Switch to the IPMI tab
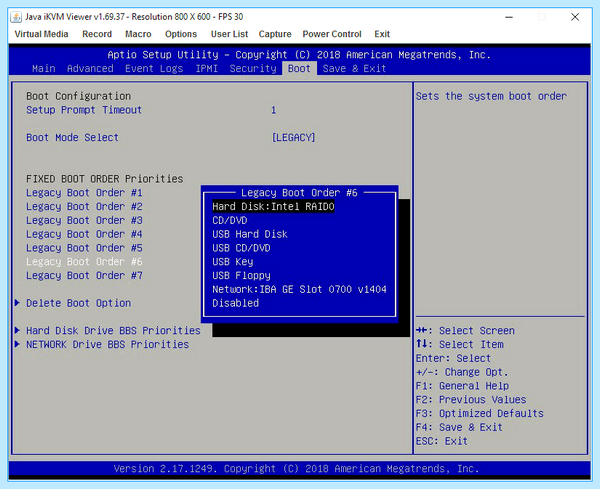600x489 pixels. [x=207, y=68]
